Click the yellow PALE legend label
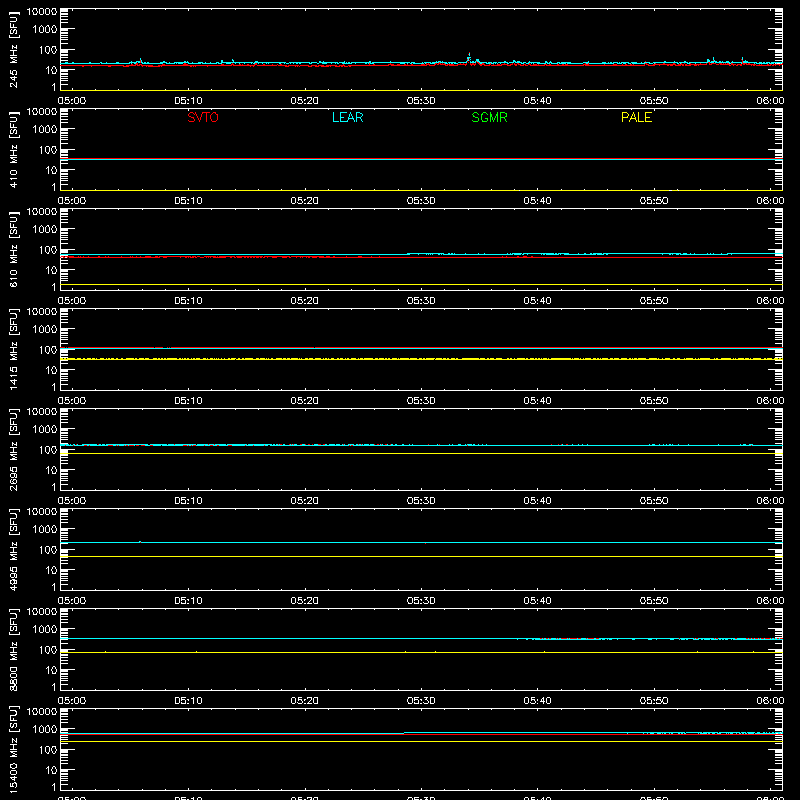The height and width of the screenshot is (800, 800). pyautogui.click(x=636, y=117)
